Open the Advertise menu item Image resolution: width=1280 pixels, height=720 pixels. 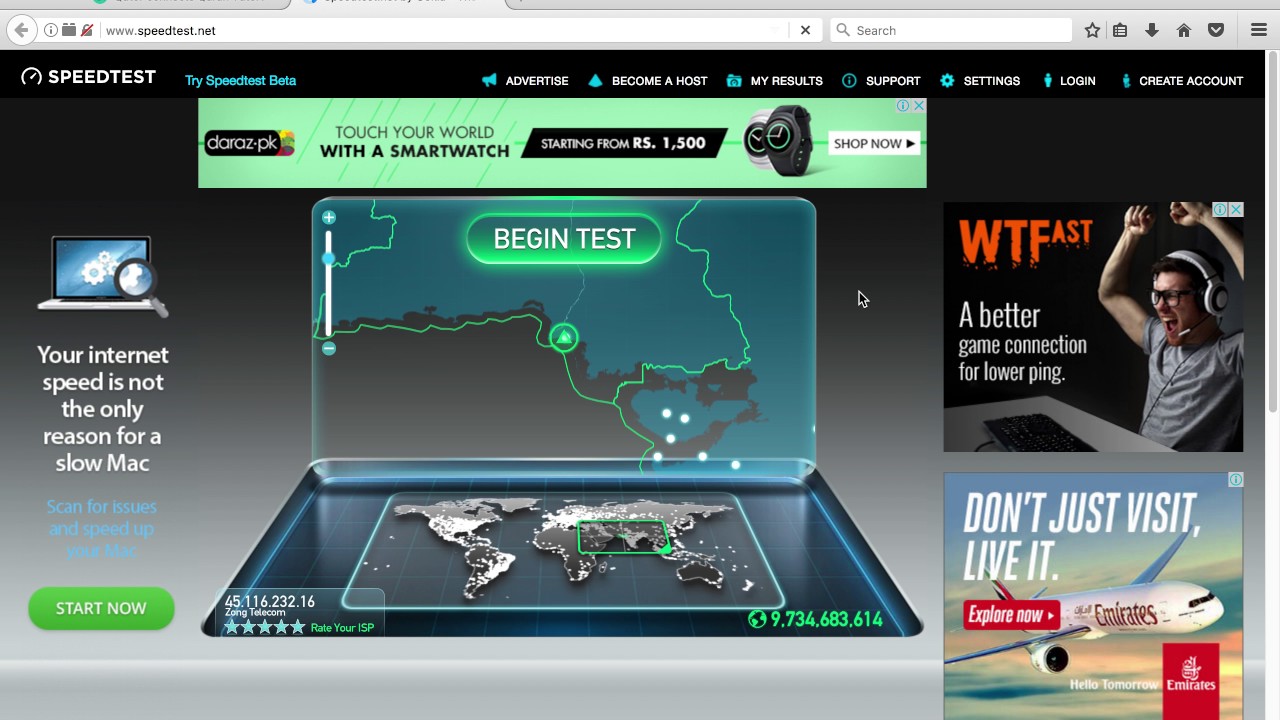point(525,81)
